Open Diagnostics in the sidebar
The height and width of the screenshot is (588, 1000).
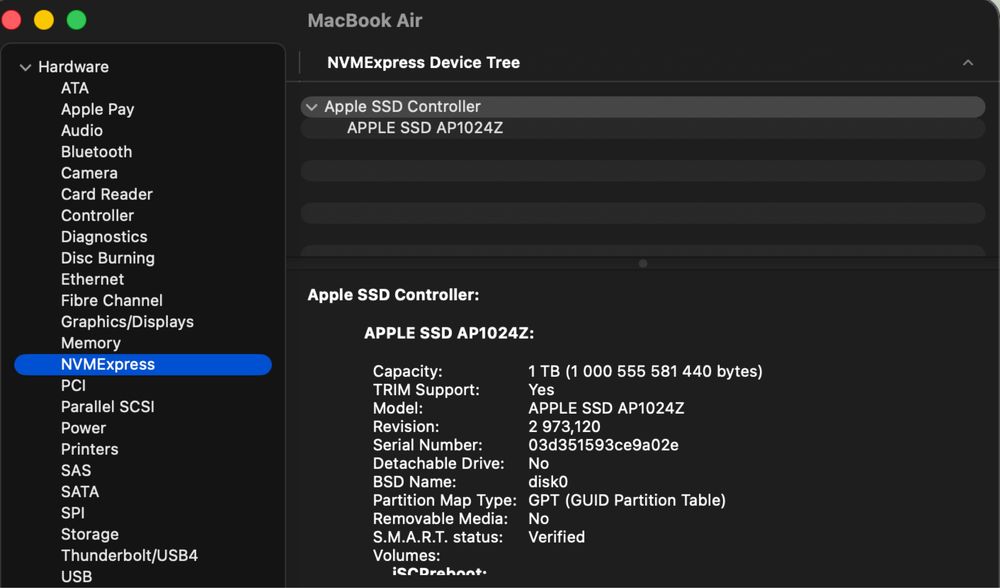[x=104, y=237]
